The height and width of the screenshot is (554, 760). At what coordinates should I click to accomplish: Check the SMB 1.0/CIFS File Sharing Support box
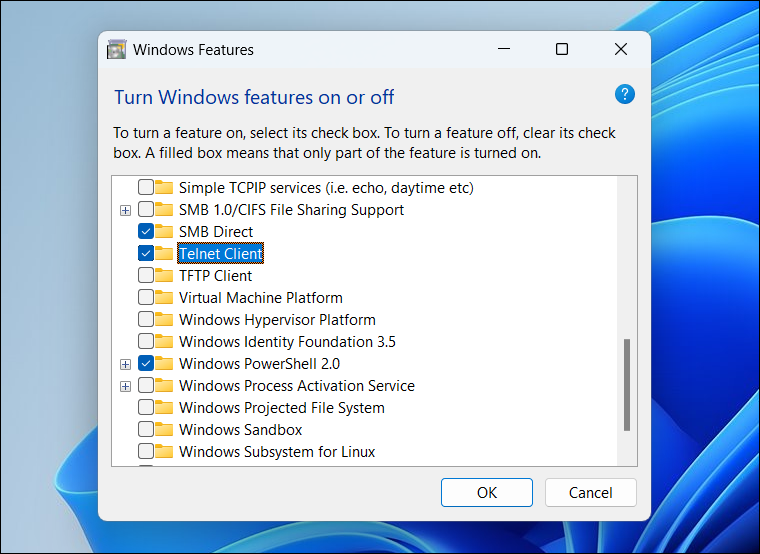pos(146,209)
